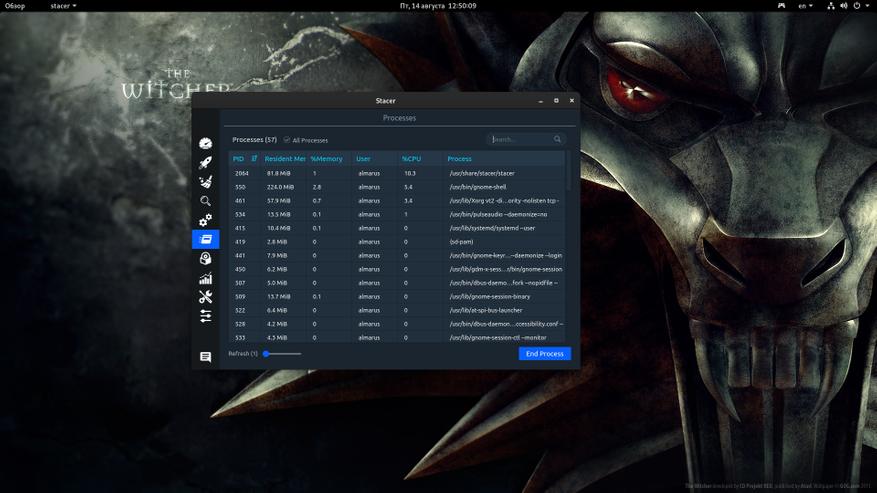Viewport: 877px width, 493px height.
Task: Select the /usr/lib/gnome-session-binary row
Action: point(397,297)
